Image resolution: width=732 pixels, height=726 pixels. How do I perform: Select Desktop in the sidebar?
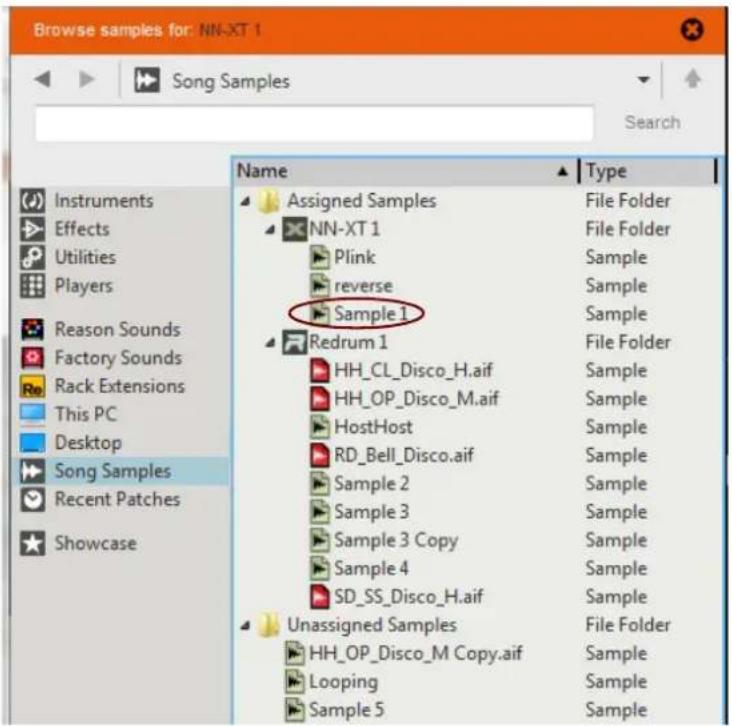[x=88, y=443]
